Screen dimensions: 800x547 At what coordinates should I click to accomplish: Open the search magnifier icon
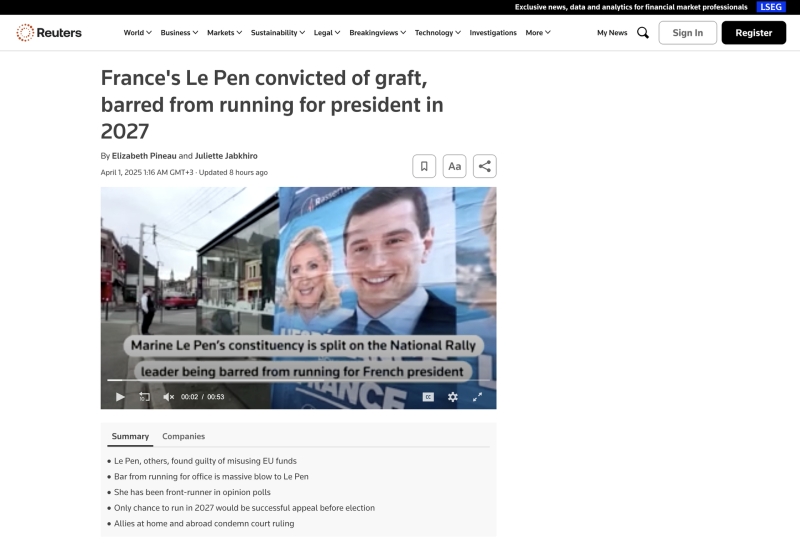pyautogui.click(x=643, y=33)
